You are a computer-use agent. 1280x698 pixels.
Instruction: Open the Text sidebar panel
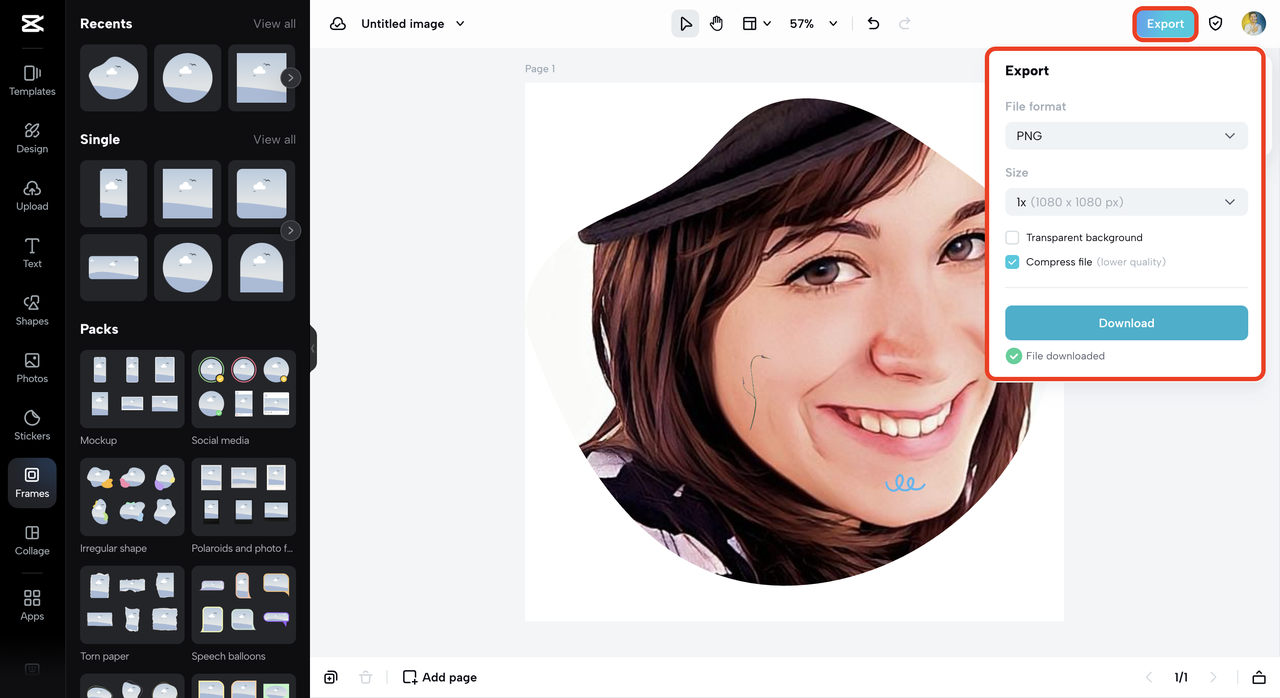coord(32,253)
